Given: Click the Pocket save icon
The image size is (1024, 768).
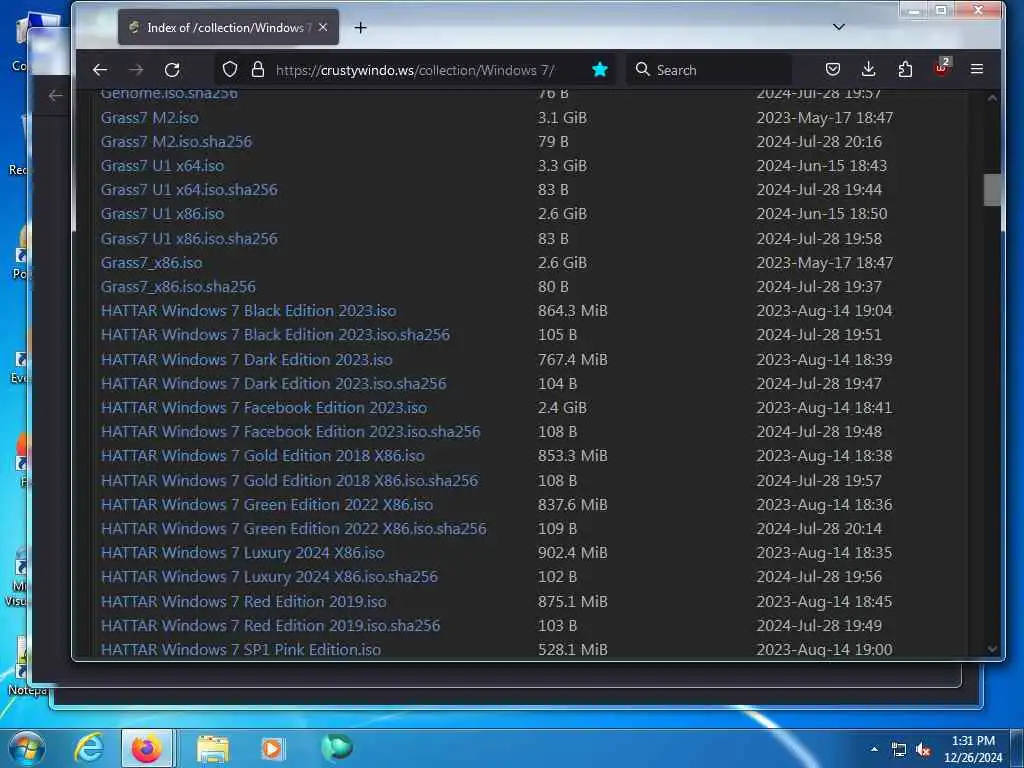Looking at the screenshot, I should point(833,69).
